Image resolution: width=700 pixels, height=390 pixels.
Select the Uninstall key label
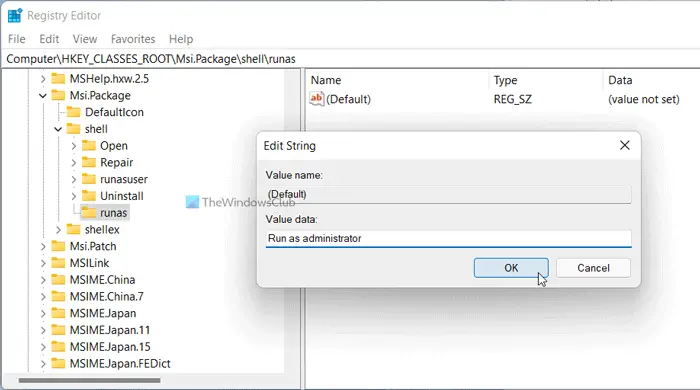[x=122, y=196]
